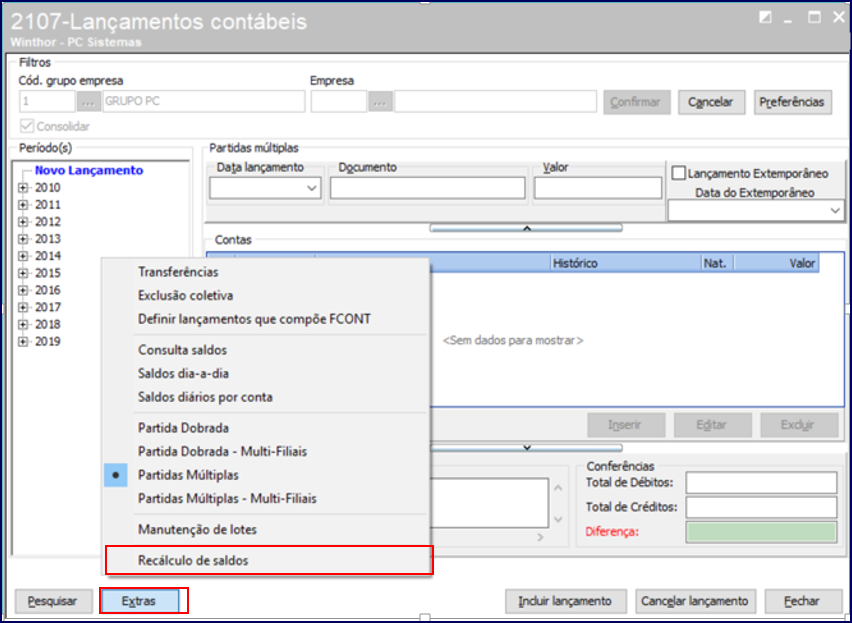Click the Valor input field
This screenshot has width=852, height=623.
[x=598, y=188]
